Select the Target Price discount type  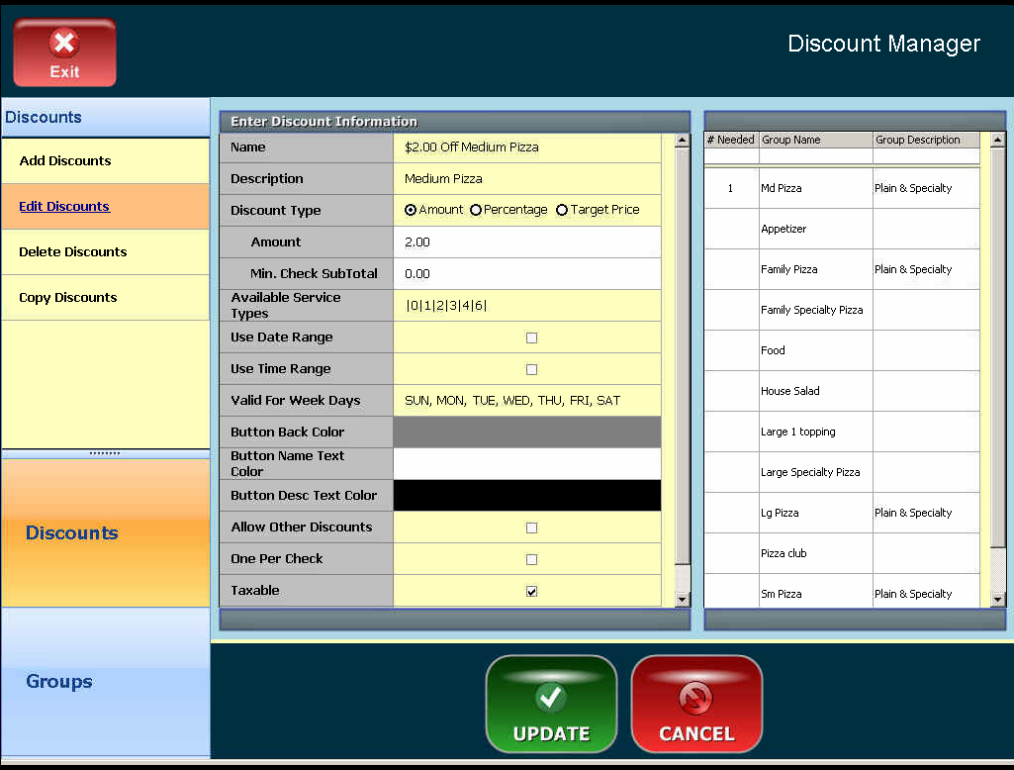coord(562,210)
